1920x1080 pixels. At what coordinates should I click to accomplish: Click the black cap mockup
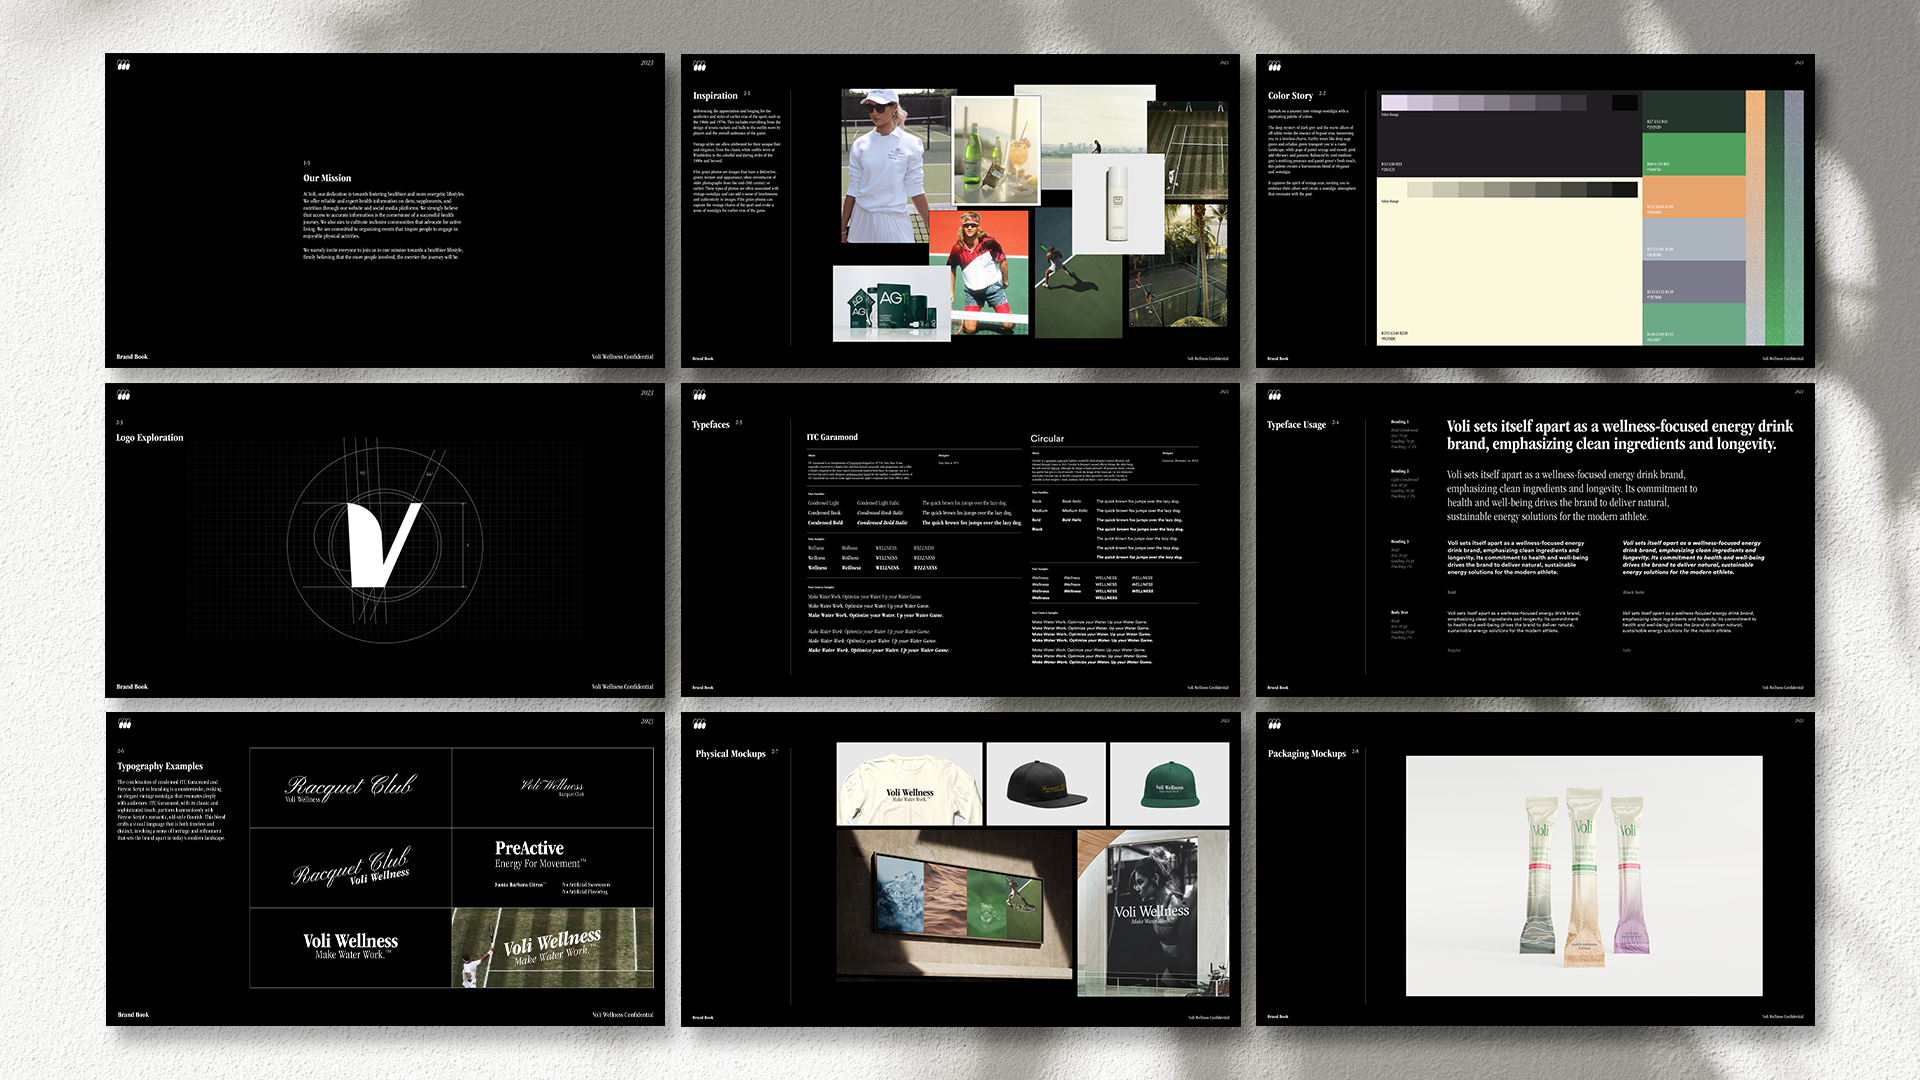click(1046, 784)
